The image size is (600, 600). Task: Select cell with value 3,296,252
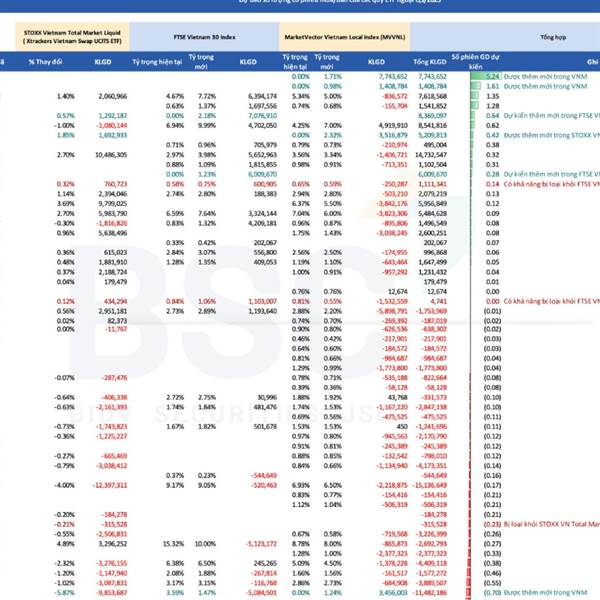point(112,544)
